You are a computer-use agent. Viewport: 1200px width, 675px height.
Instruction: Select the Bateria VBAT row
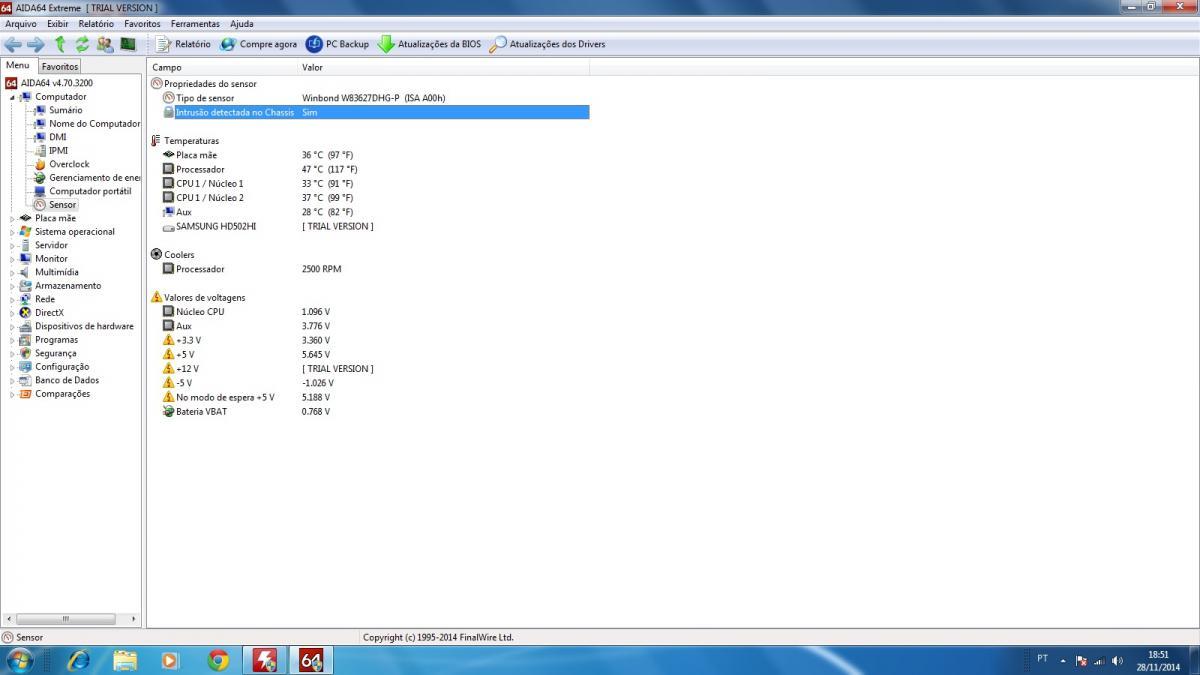(x=369, y=412)
